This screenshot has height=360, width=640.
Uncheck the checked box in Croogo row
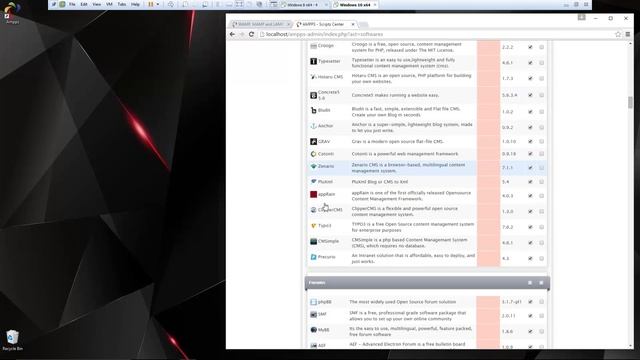(x=530, y=47)
